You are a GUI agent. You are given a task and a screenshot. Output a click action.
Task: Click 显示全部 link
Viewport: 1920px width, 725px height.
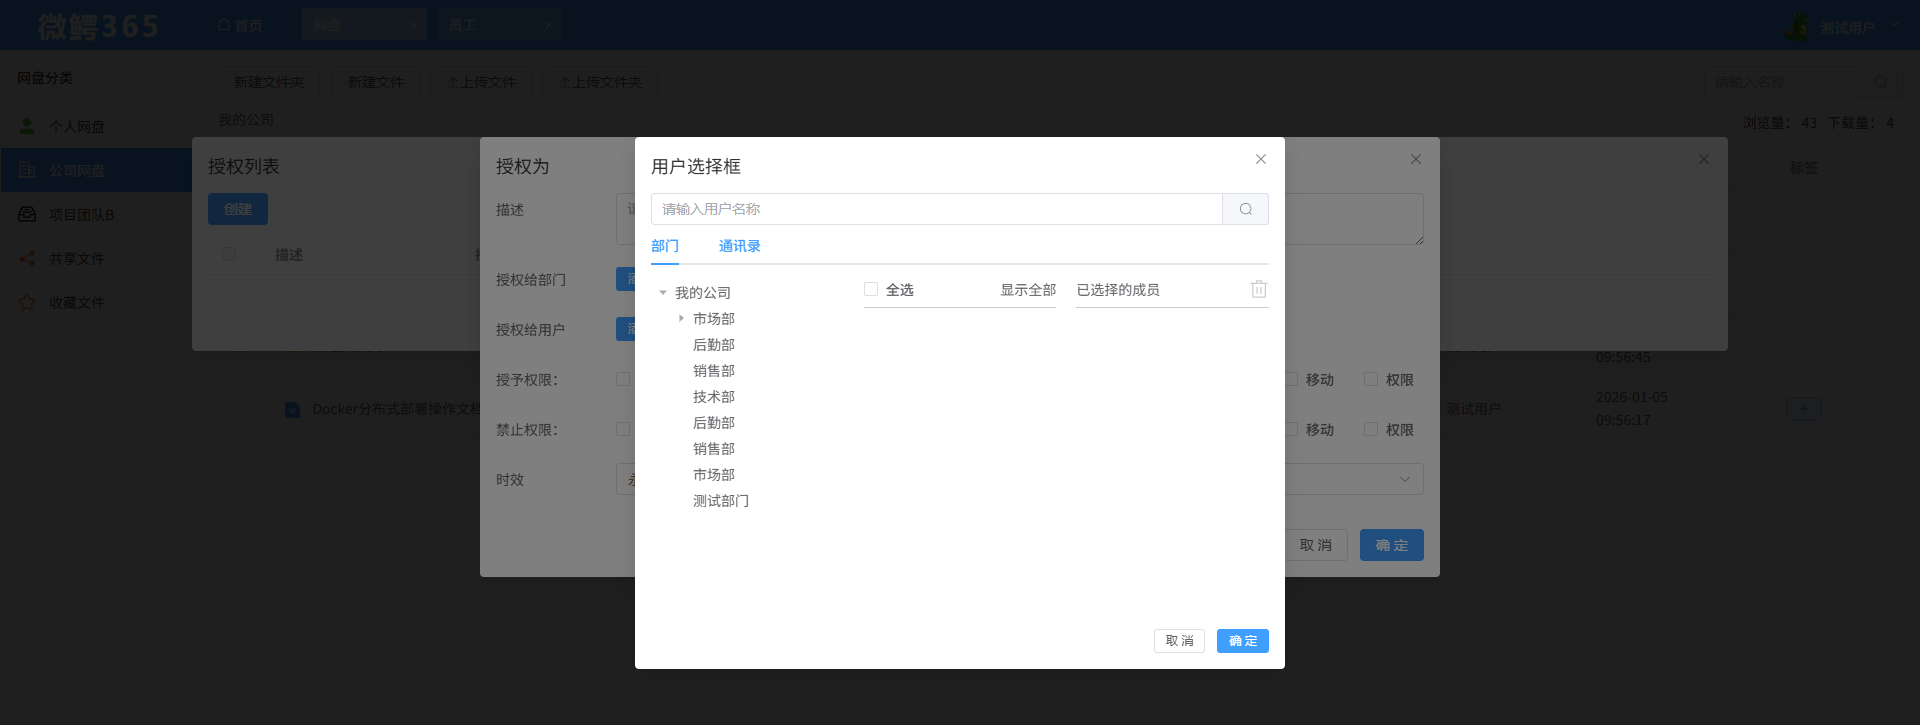coord(1028,290)
